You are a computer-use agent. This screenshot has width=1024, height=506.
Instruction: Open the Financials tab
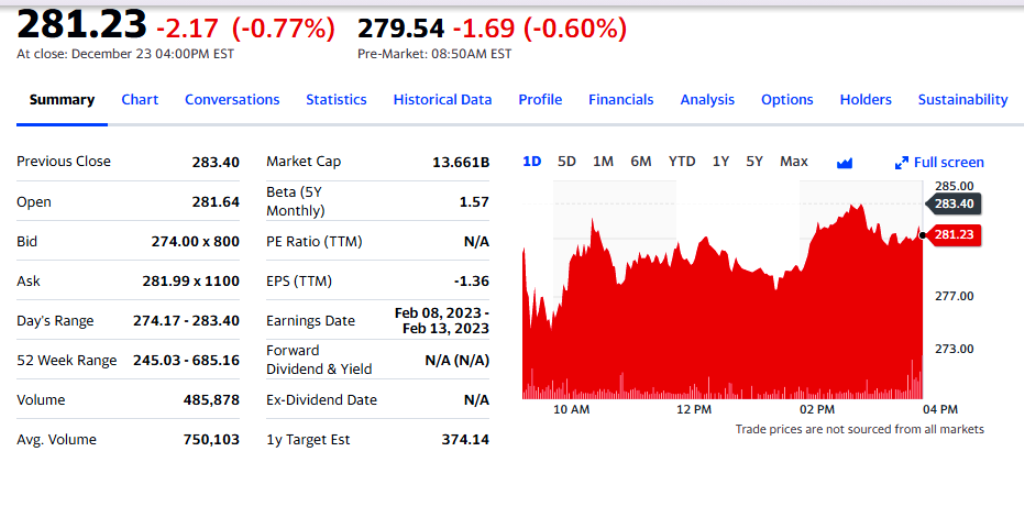[x=621, y=100]
